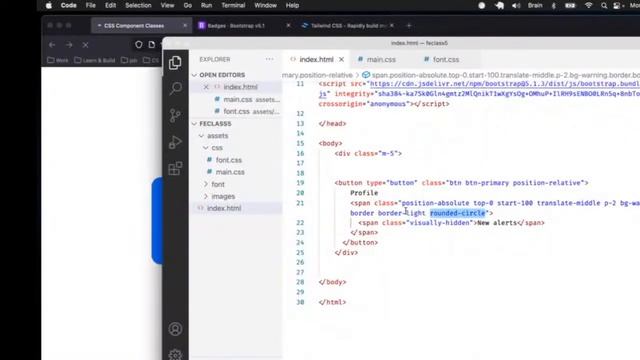The image size is (640, 360).
Task: Open the Window menu
Action: [x=265, y=5]
